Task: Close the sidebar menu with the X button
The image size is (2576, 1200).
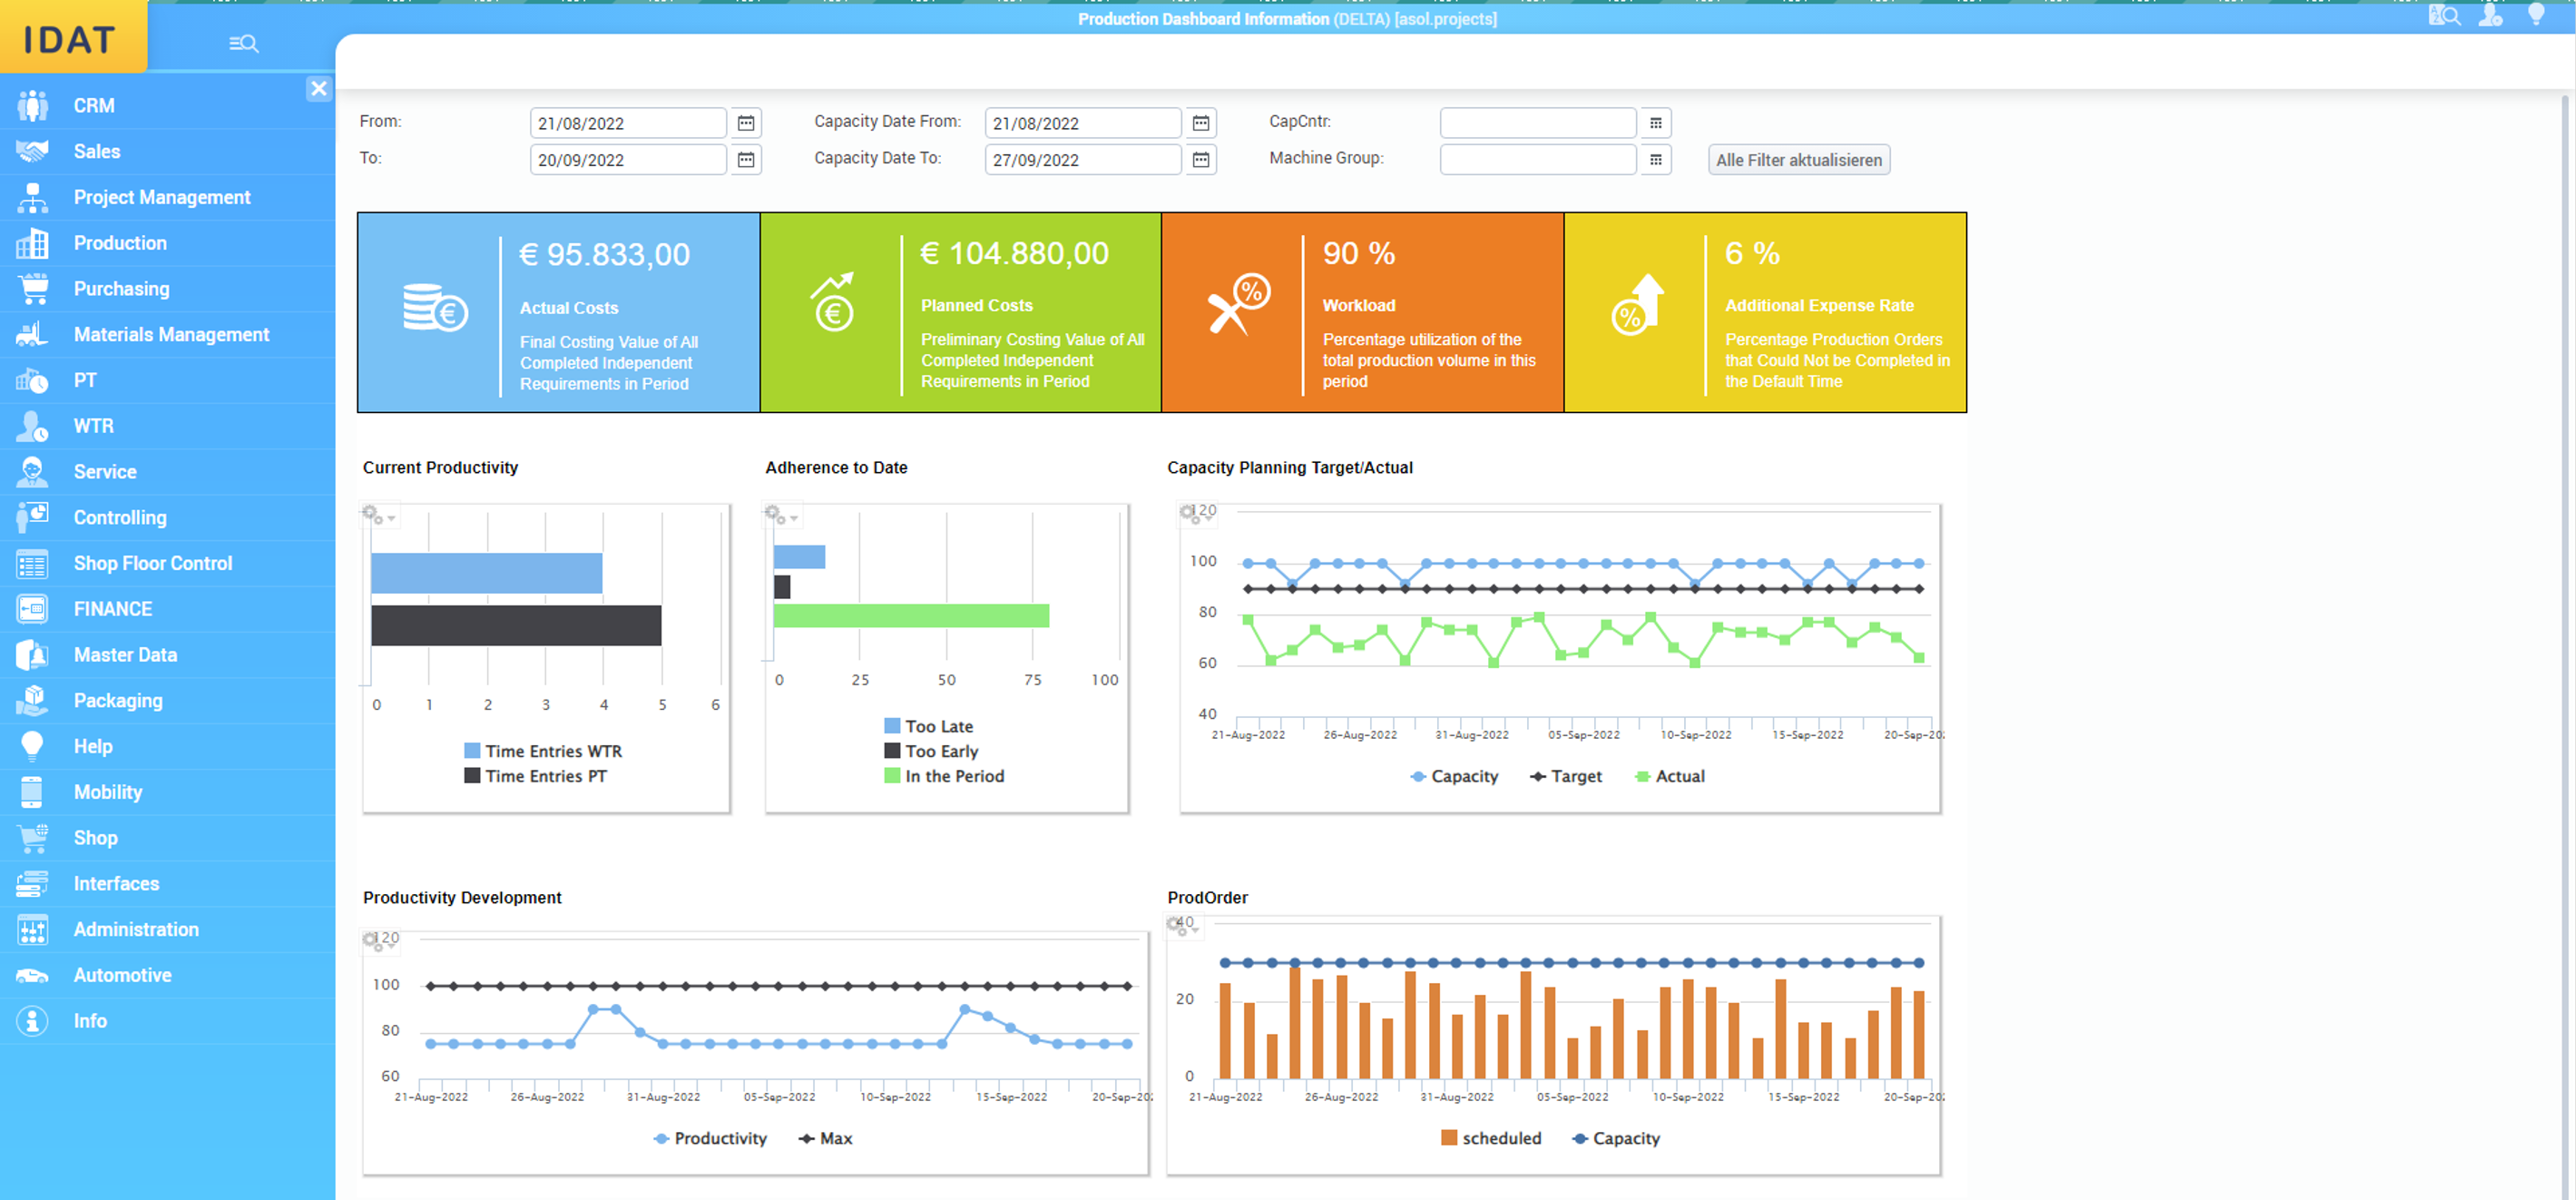Action: (318, 88)
